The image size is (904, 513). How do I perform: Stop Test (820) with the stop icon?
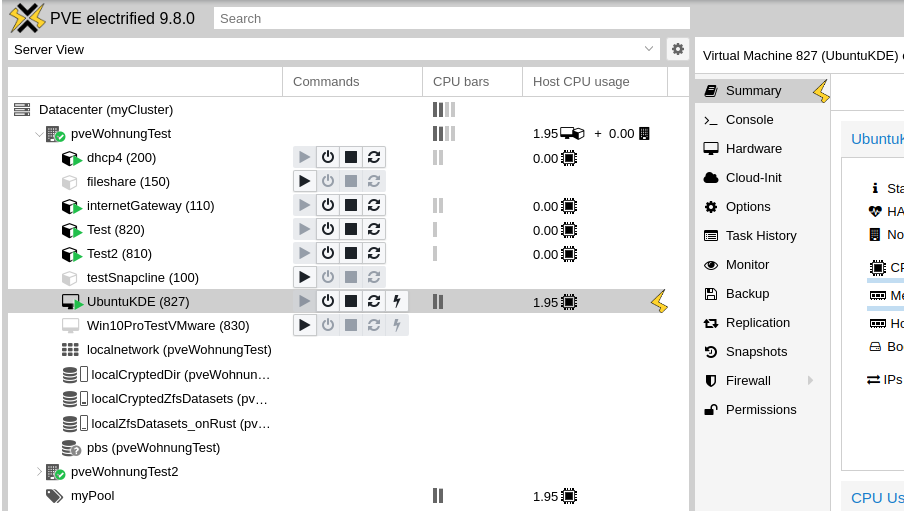[x=351, y=229]
